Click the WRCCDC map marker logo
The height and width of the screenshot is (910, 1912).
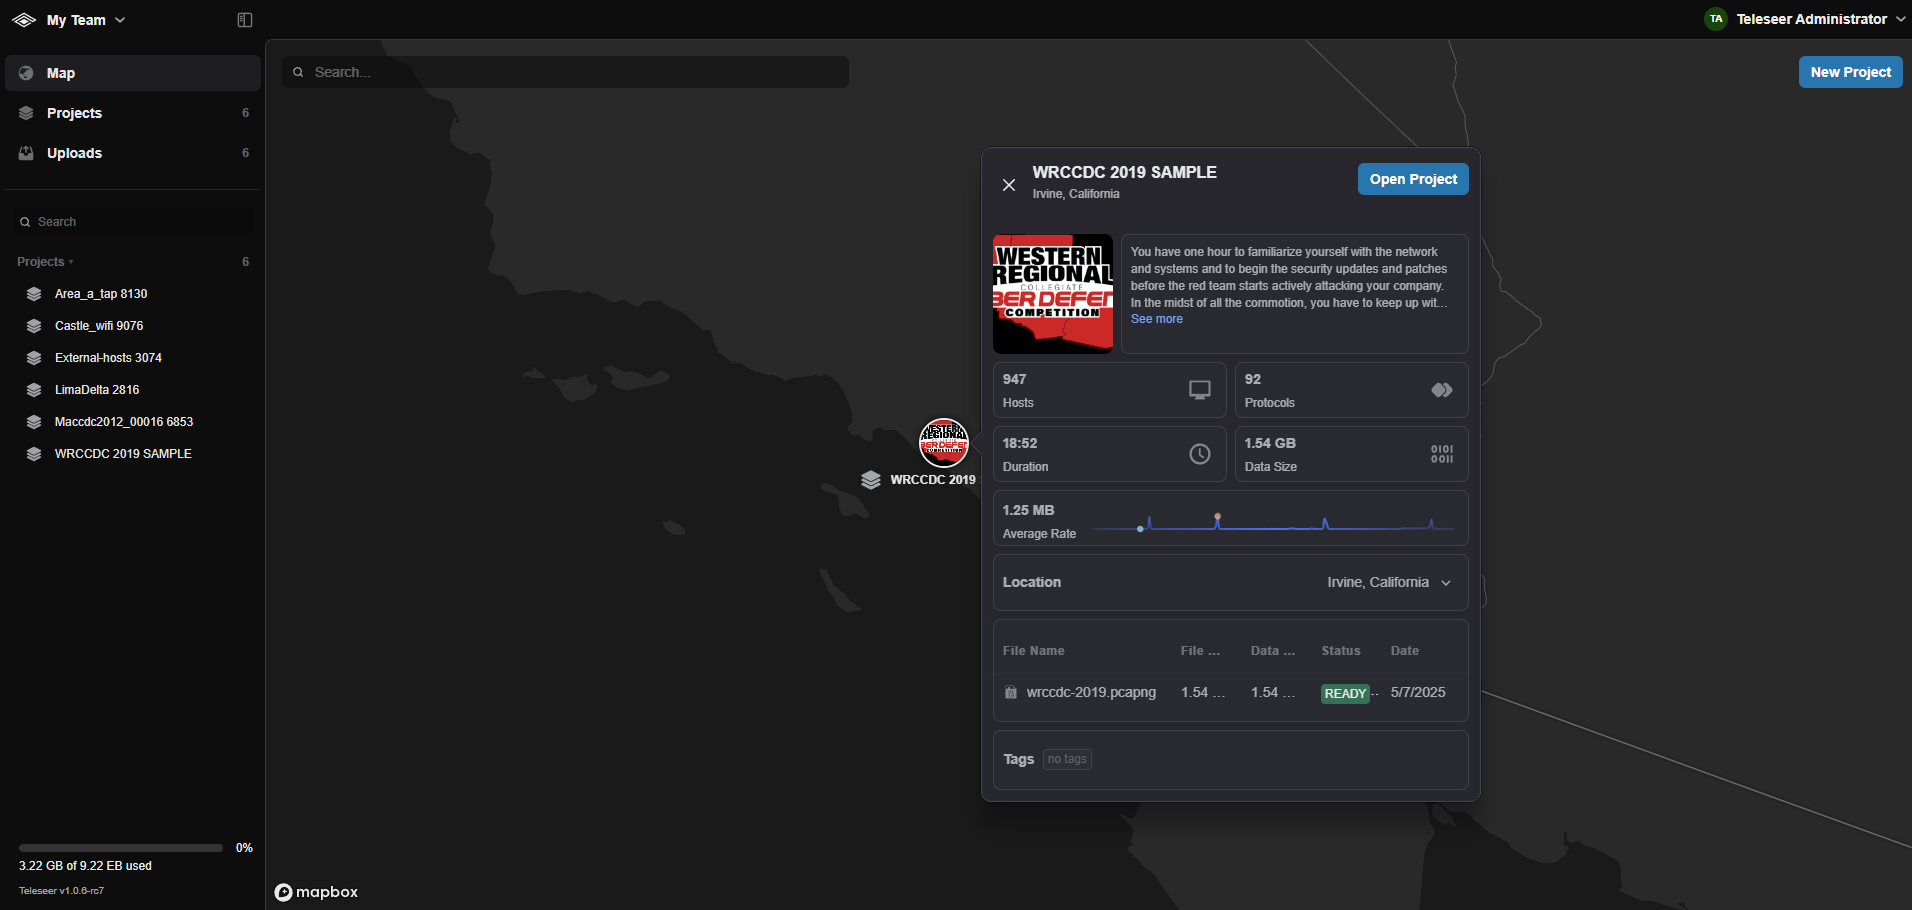click(944, 443)
